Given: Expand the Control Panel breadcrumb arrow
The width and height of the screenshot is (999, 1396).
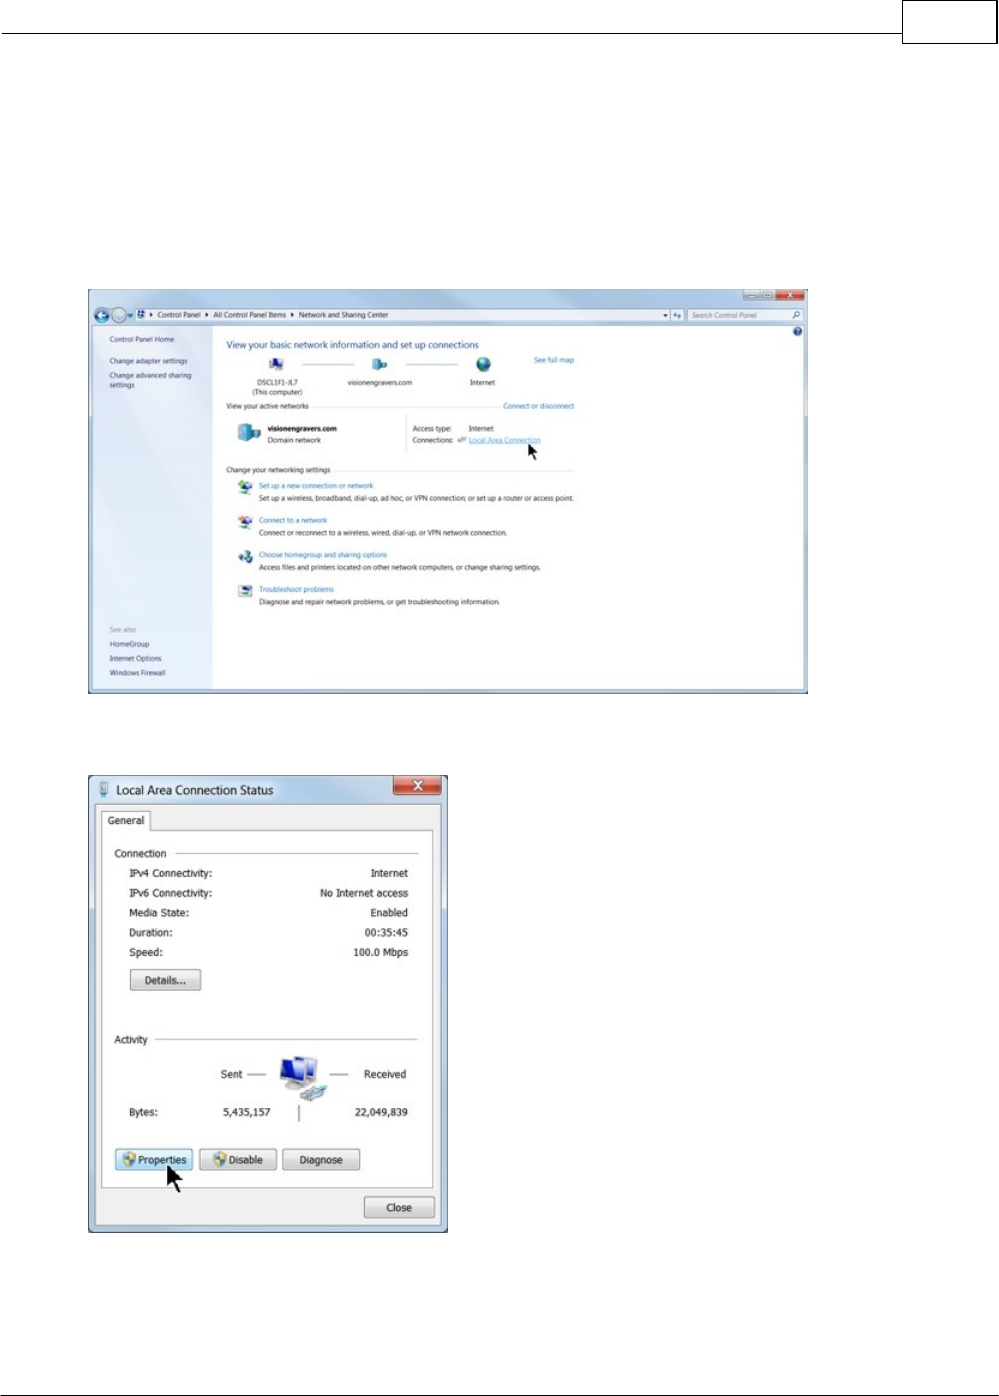Looking at the screenshot, I should pyautogui.click(x=207, y=315).
